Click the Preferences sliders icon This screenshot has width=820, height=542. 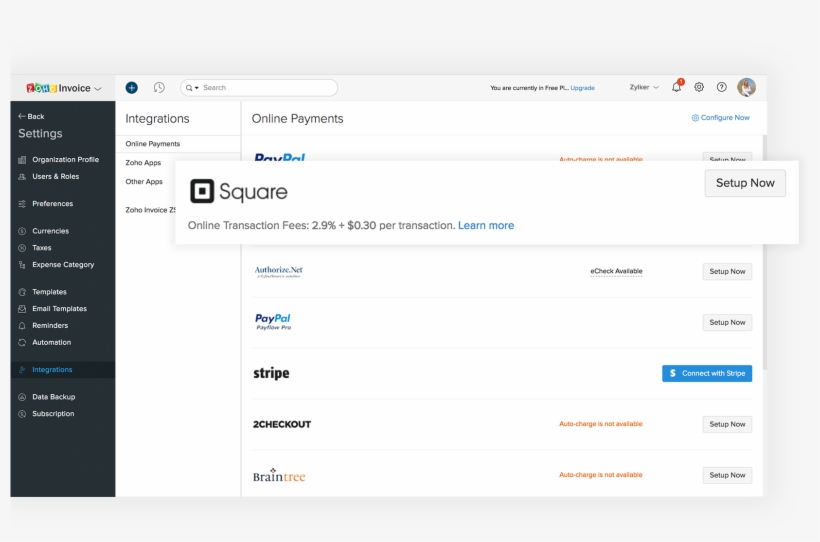[x=22, y=204]
